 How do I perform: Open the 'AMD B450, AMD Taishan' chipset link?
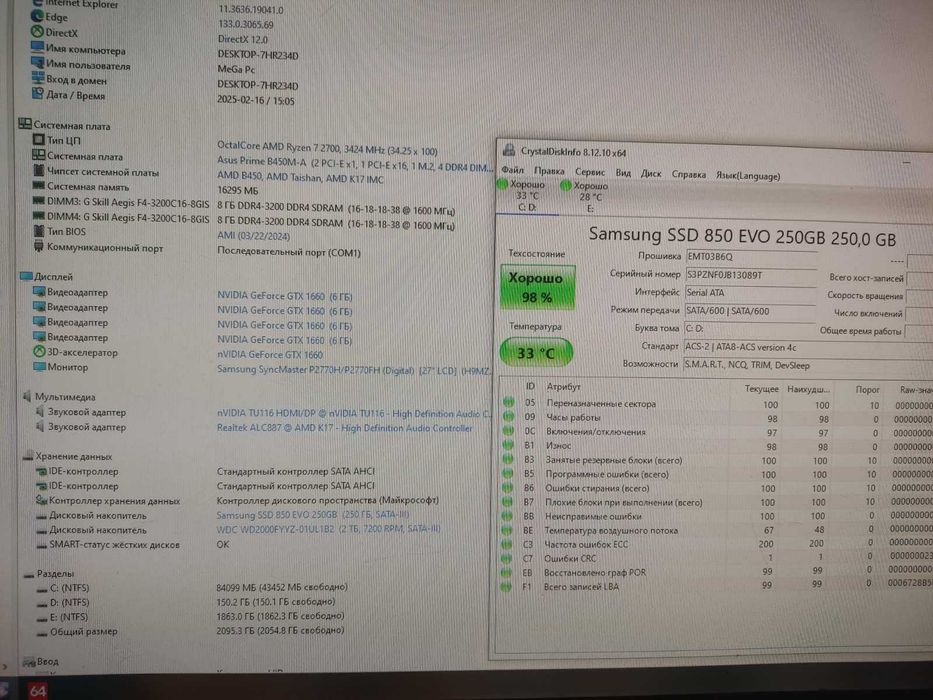coord(300,178)
